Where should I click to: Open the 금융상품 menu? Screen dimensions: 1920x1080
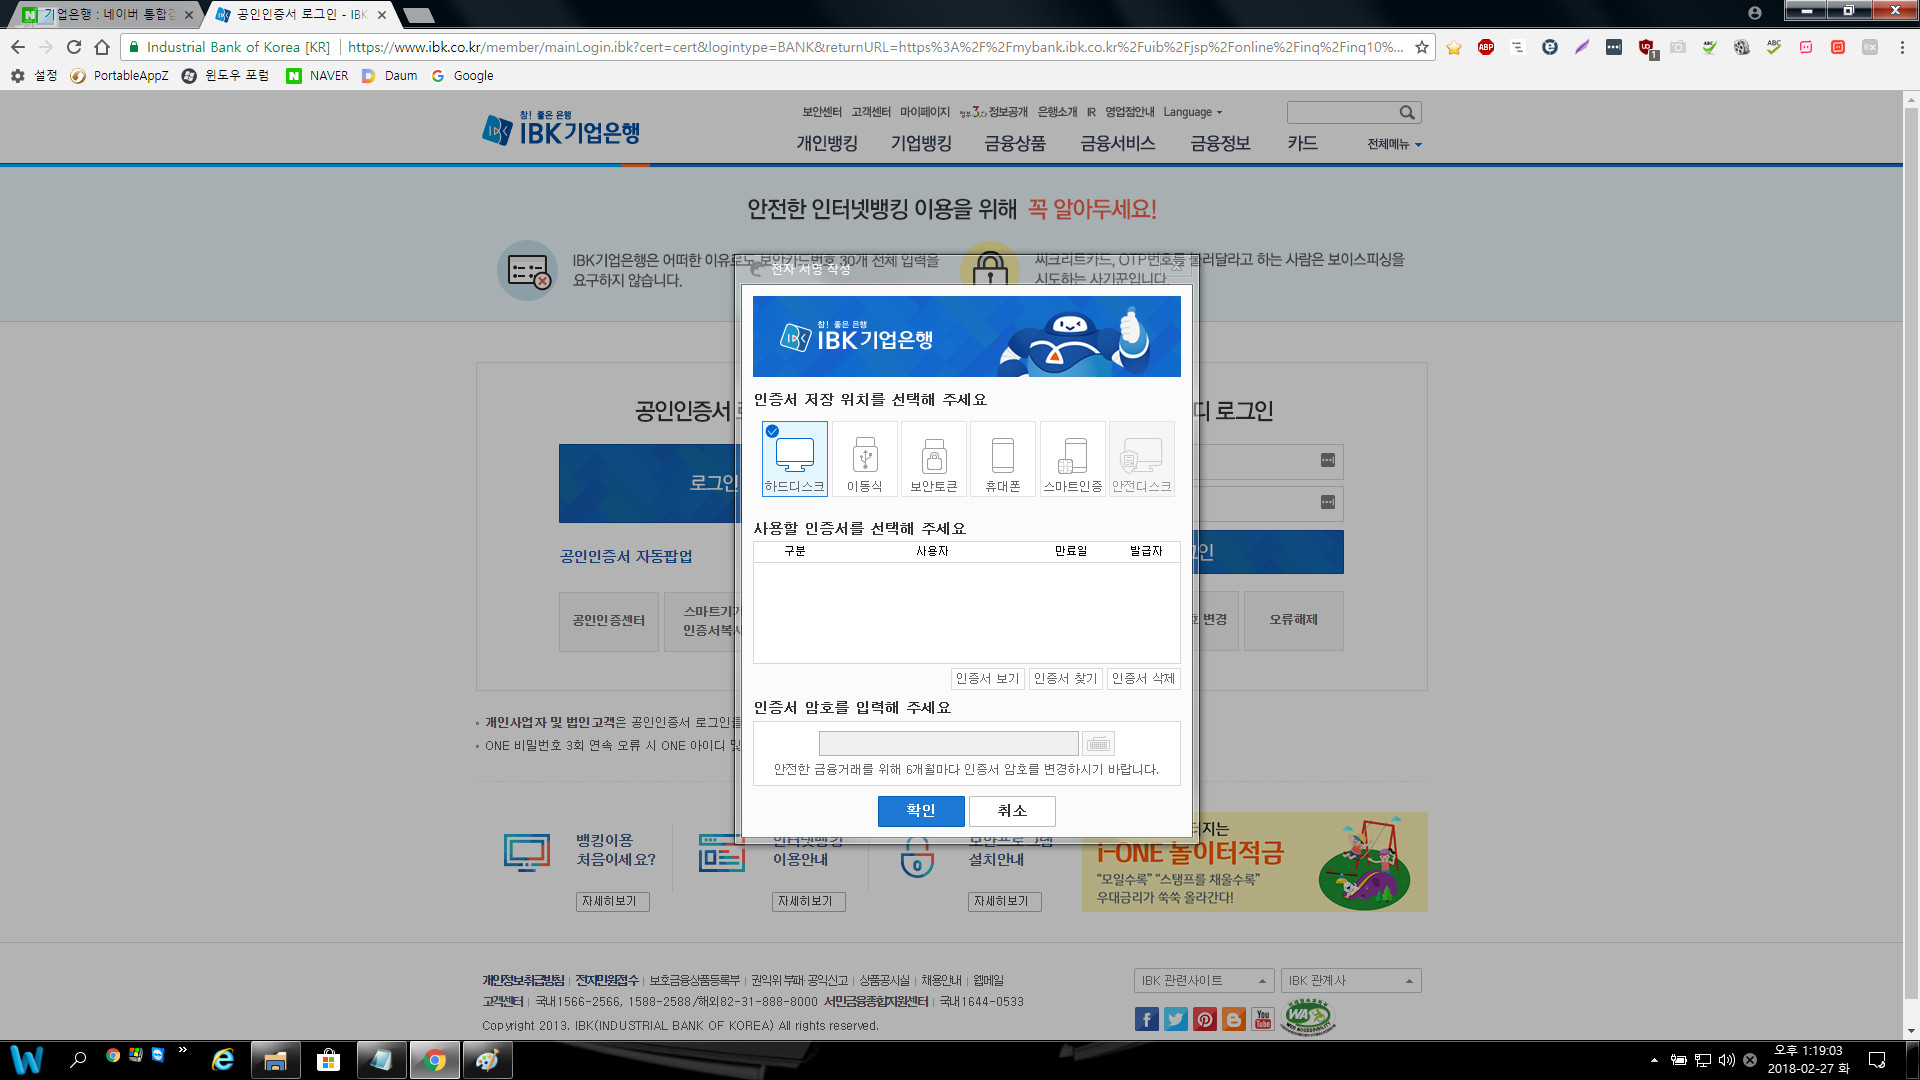coord(1015,143)
